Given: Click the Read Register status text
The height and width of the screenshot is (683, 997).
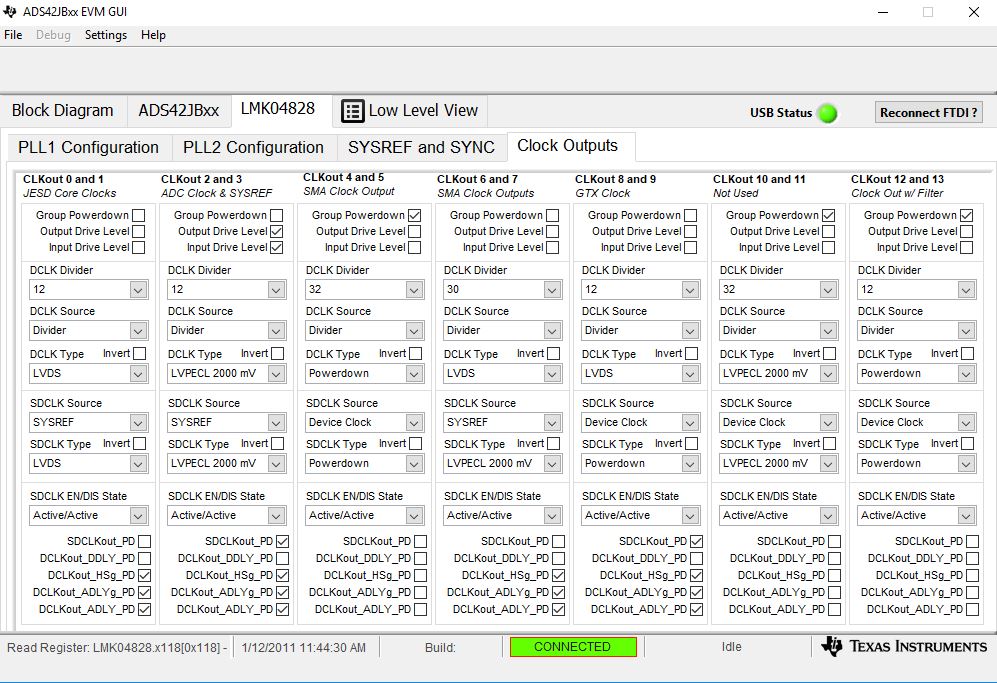Looking at the screenshot, I should click(117, 647).
